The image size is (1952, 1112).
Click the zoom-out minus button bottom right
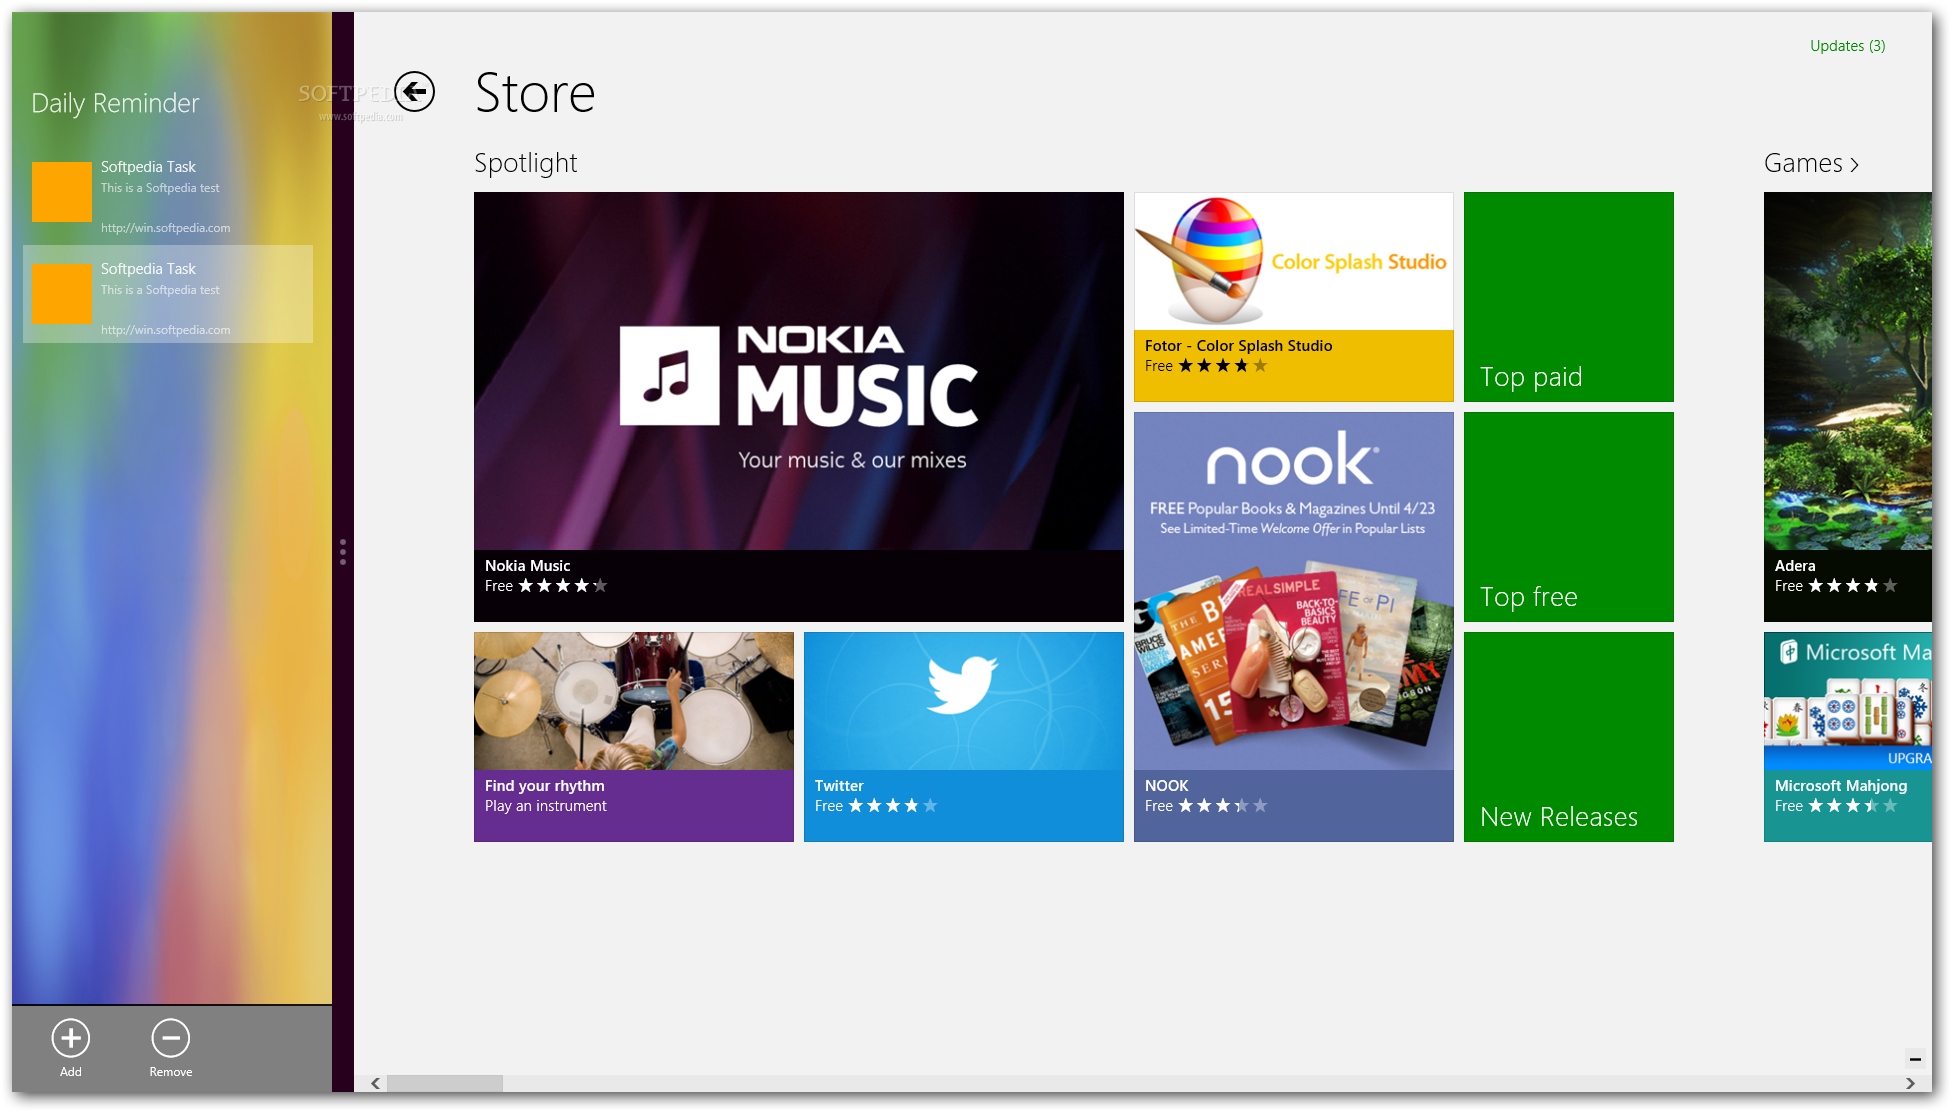(1915, 1059)
